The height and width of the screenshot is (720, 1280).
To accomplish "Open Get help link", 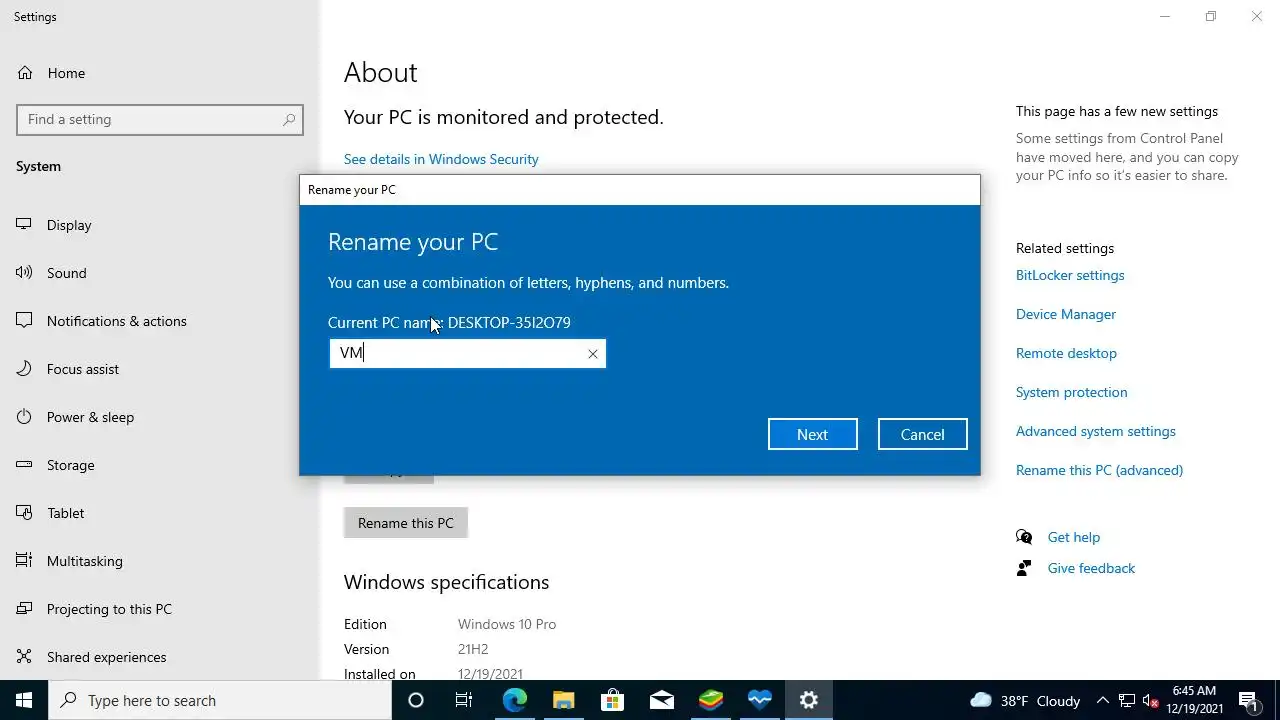I will pos(1074,537).
